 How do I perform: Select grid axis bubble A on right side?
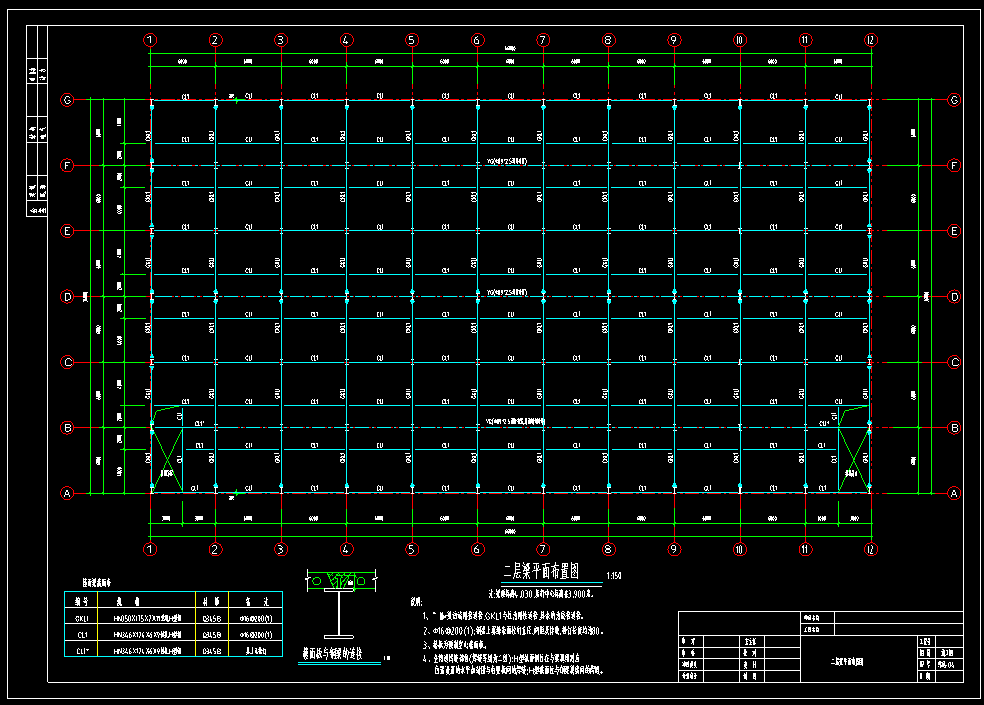coord(953,493)
